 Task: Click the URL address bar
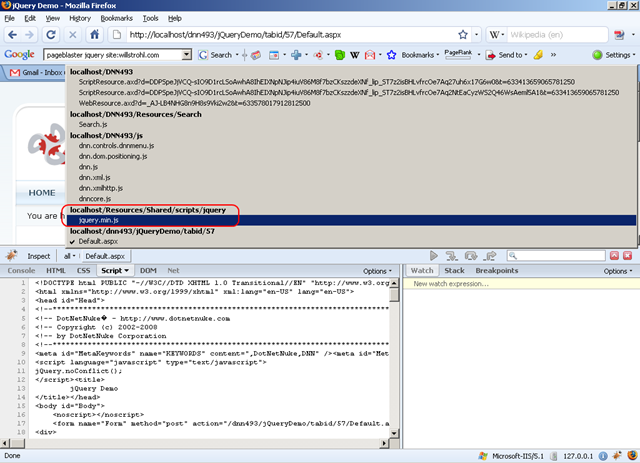tap(292, 35)
